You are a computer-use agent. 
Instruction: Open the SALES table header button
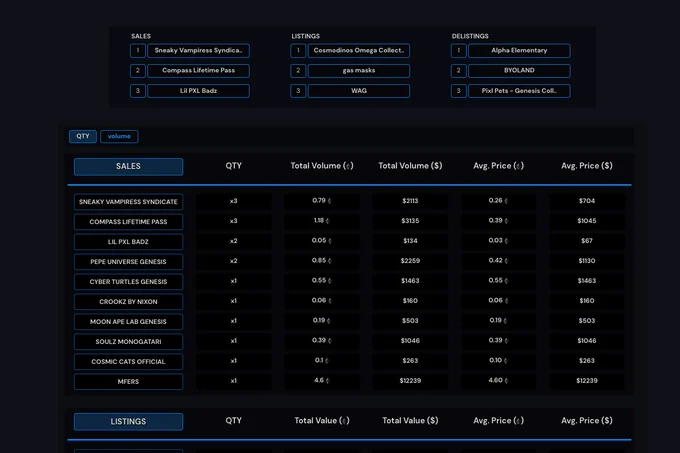(x=128, y=166)
